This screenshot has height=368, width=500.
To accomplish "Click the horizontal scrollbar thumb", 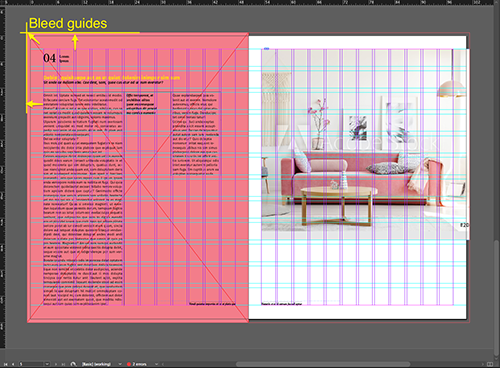I will click(323, 364).
